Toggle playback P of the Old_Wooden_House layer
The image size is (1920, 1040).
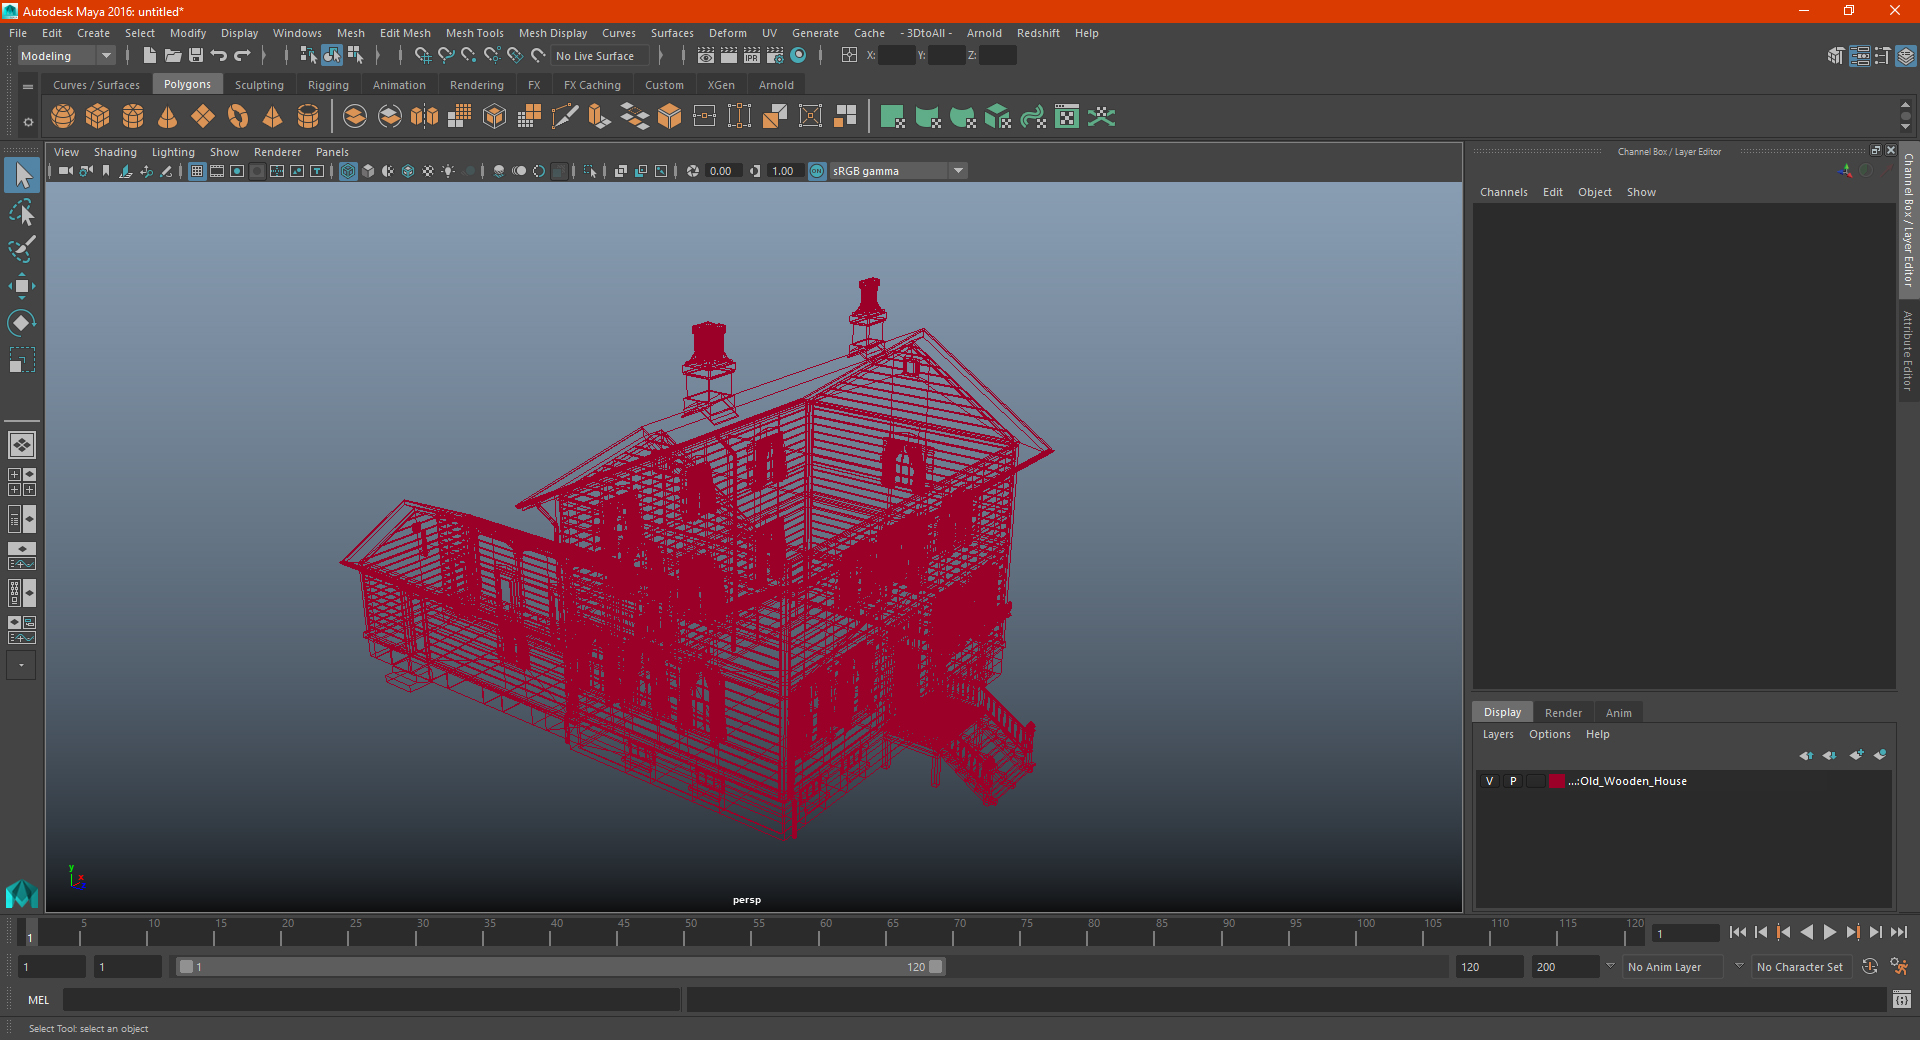click(1513, 781)
